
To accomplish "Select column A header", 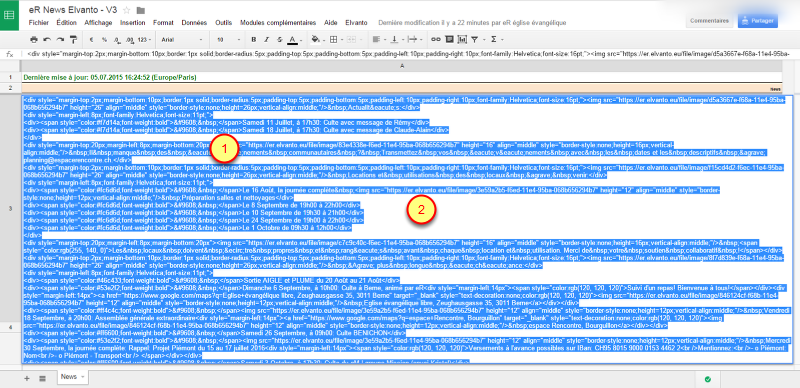I will (402, 66).
